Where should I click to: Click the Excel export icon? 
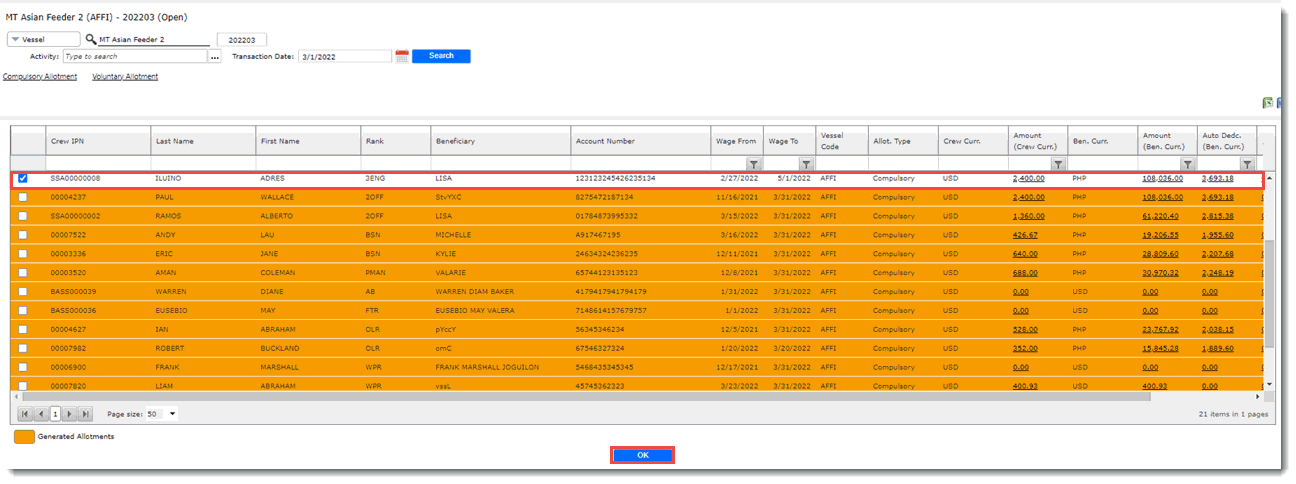pos(1268,103)
